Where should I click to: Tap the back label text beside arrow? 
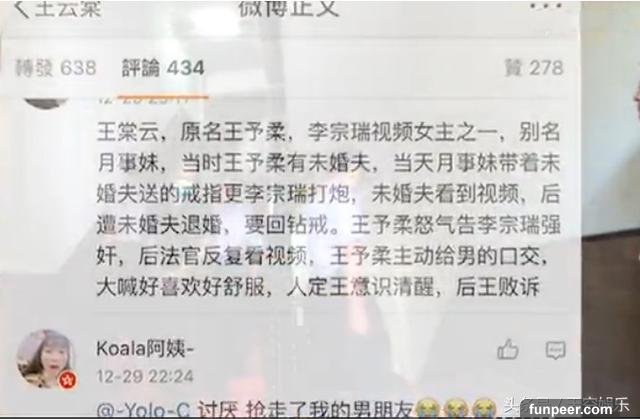click(67, 9)
